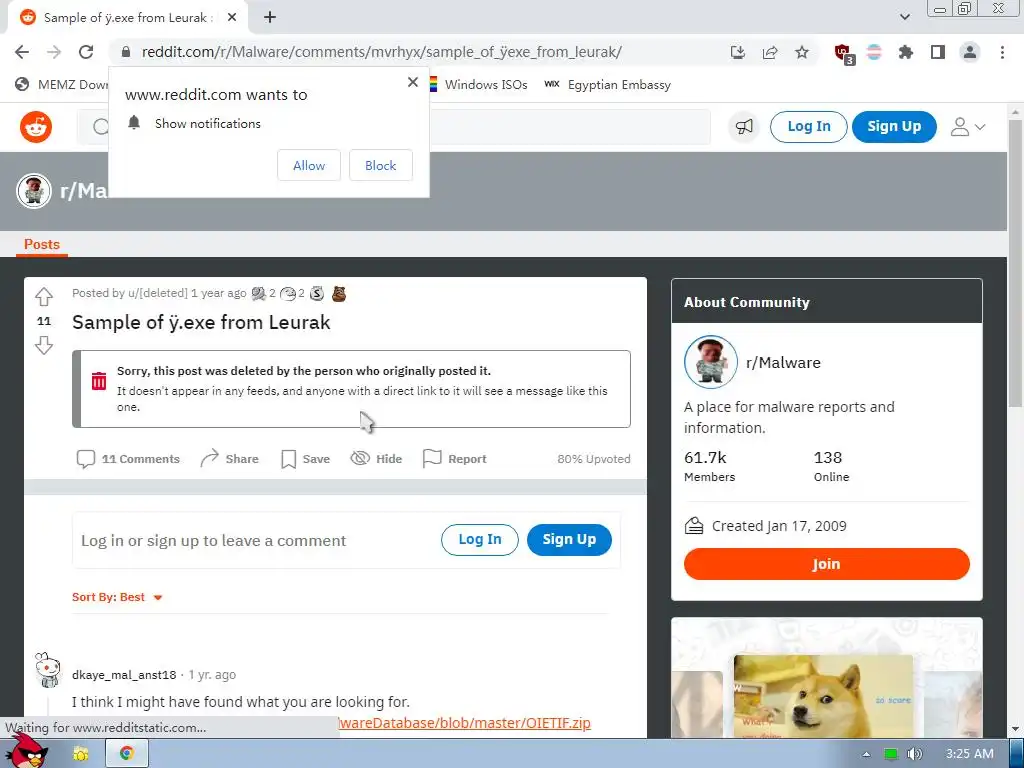Viewport: 1024px width, 768px height.
Task: Open the MEMZ Download bookmark
Action: 62,85
